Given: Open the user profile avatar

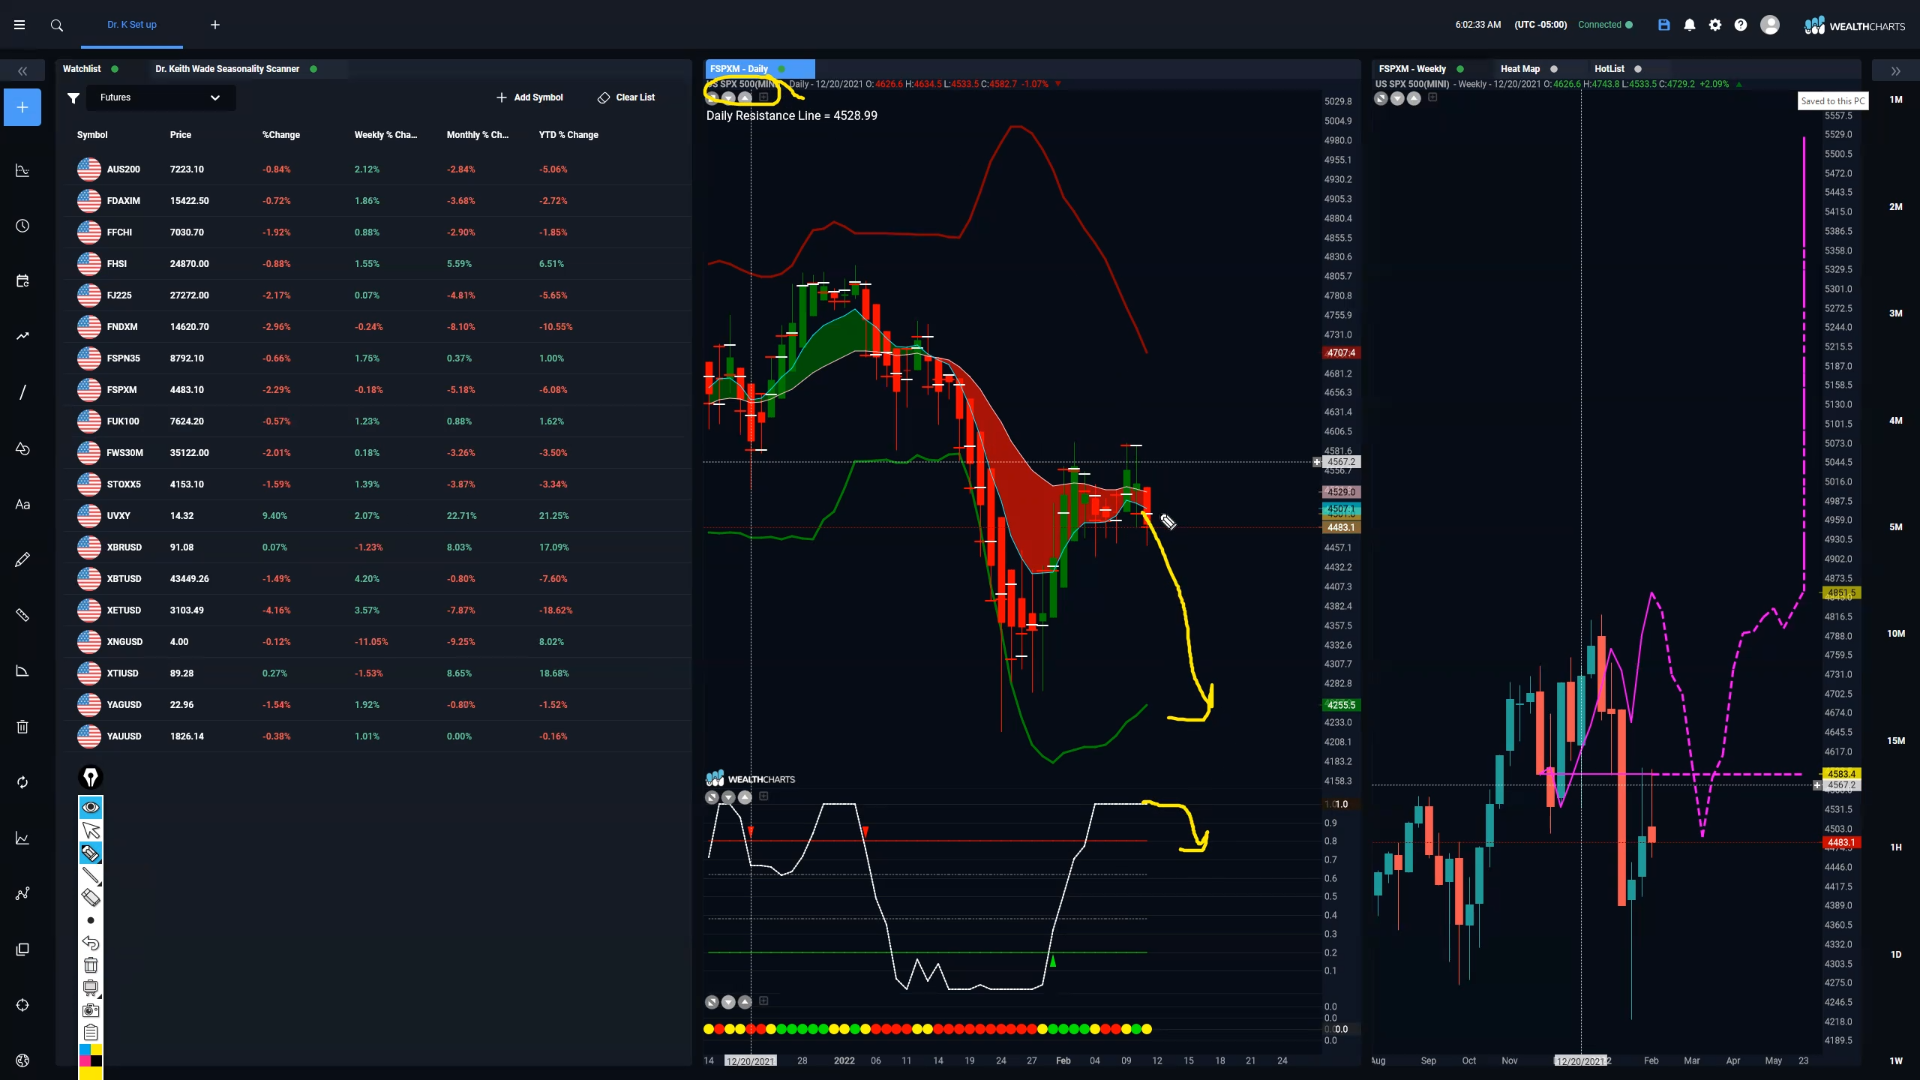Looking at the screenshot, I should tap(1770, 25).
